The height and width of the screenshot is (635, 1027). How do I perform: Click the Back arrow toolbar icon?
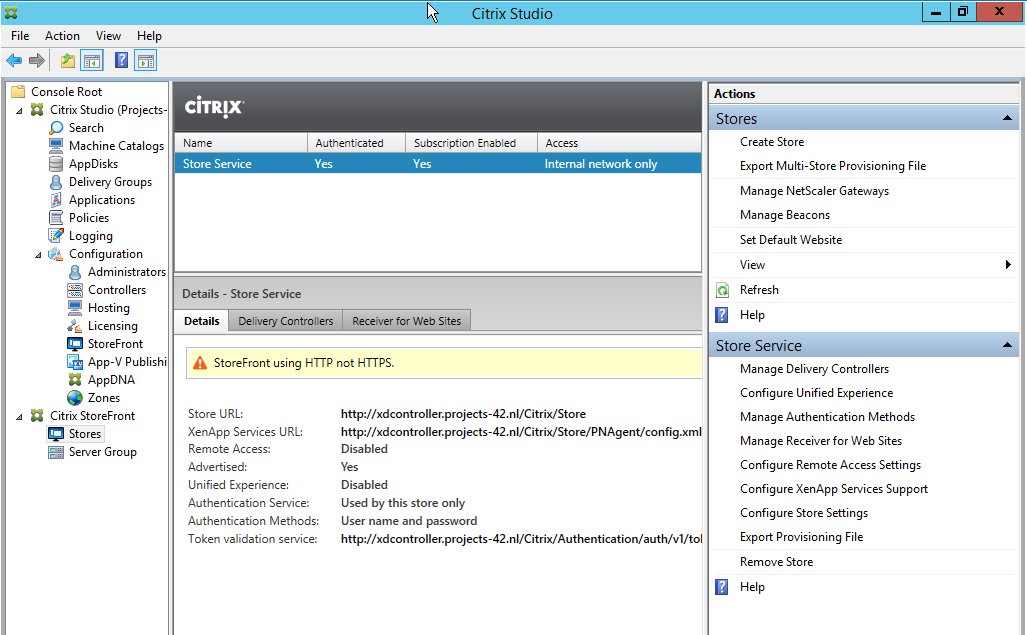[x=14, y=61]
